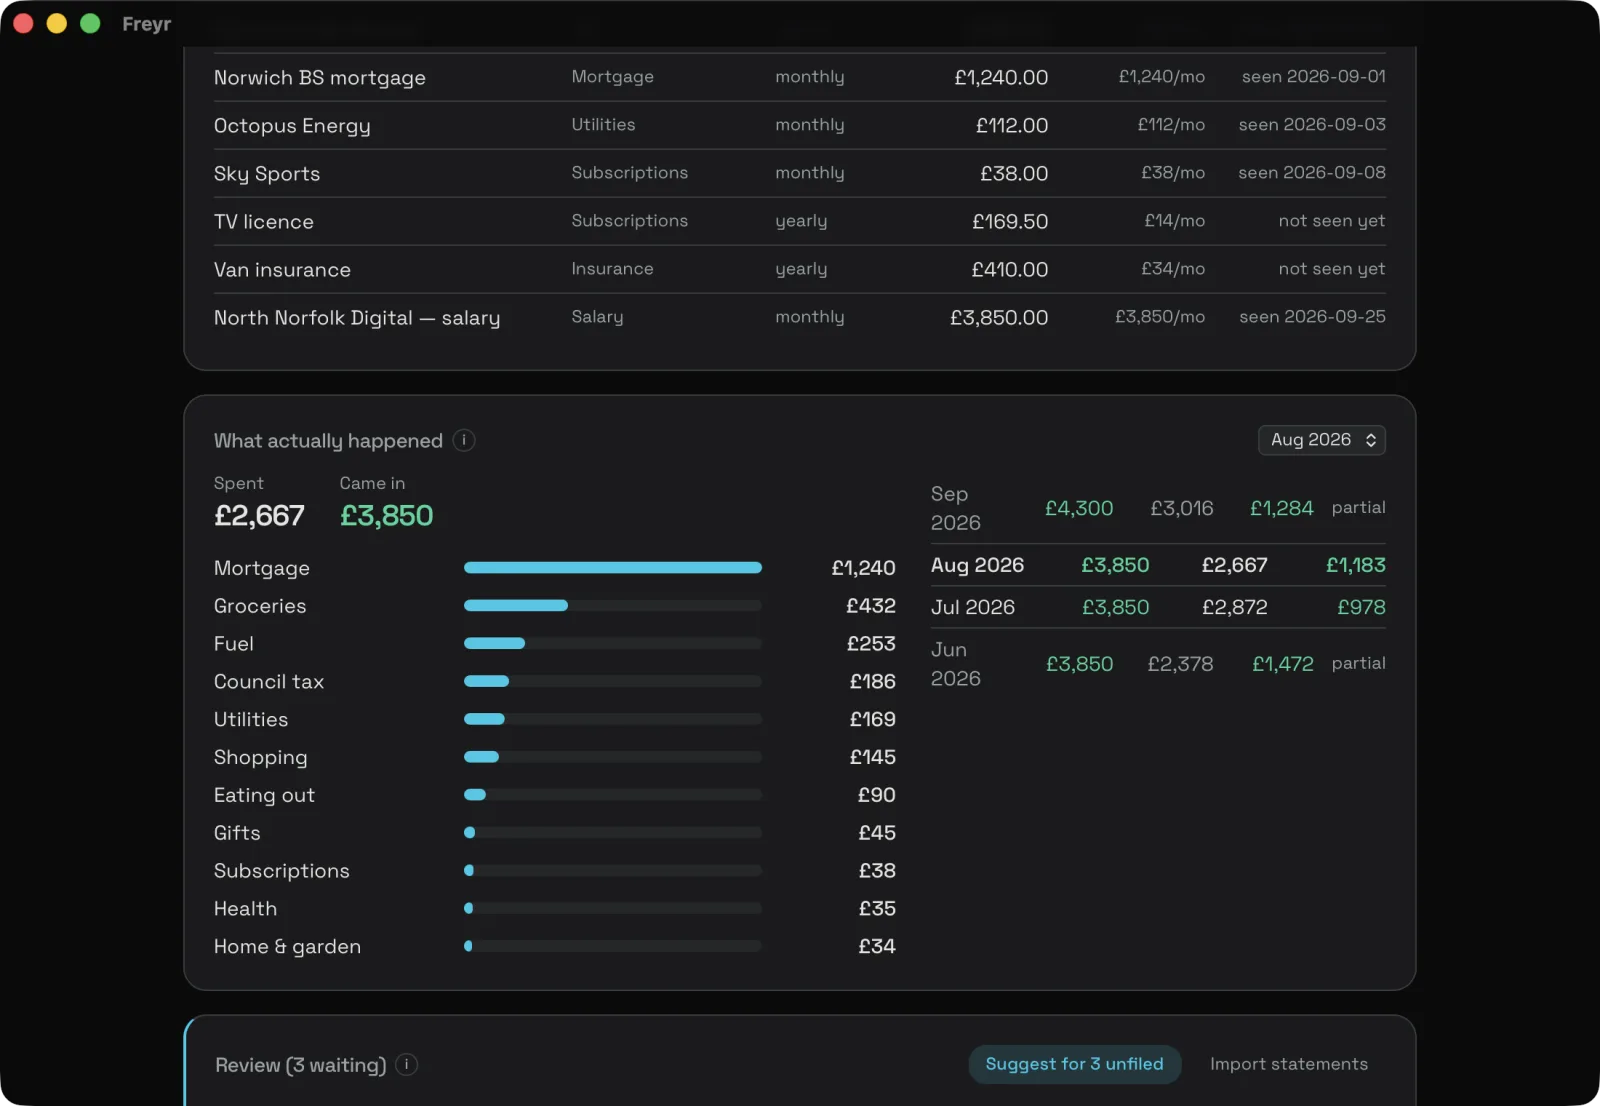Click the Utilities spending category label
Viewport: 1600px width, 1106px height.
point(251,720)
